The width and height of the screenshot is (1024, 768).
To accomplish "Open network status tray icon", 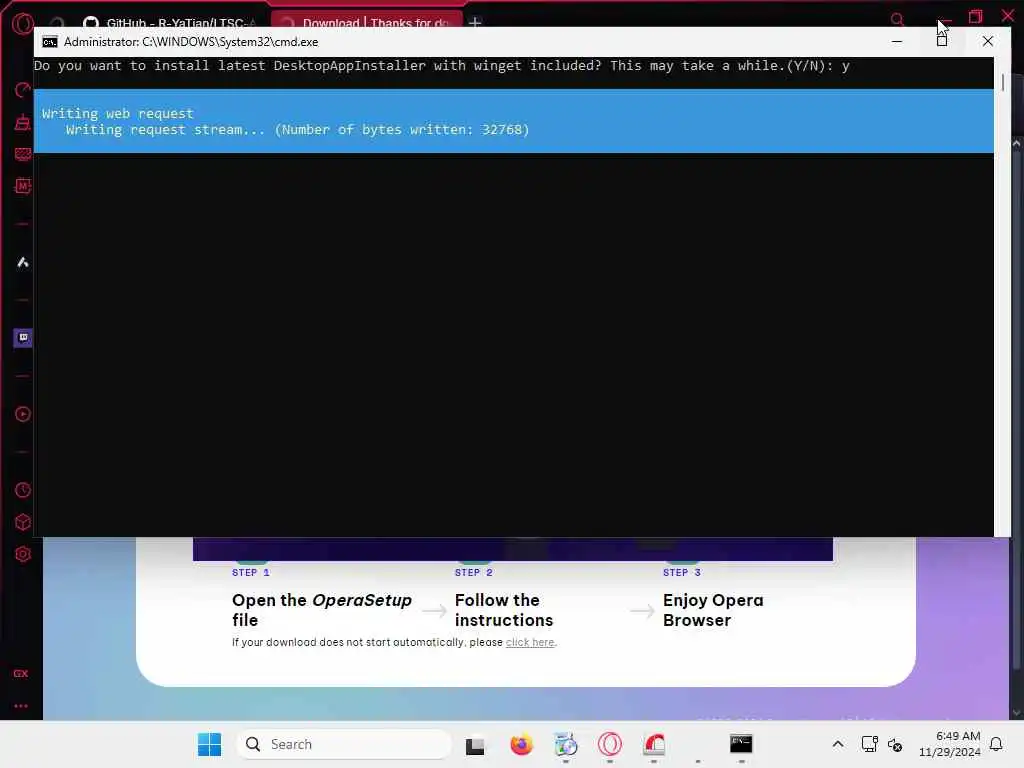I will pyautogui.click(x=870, y=744).
